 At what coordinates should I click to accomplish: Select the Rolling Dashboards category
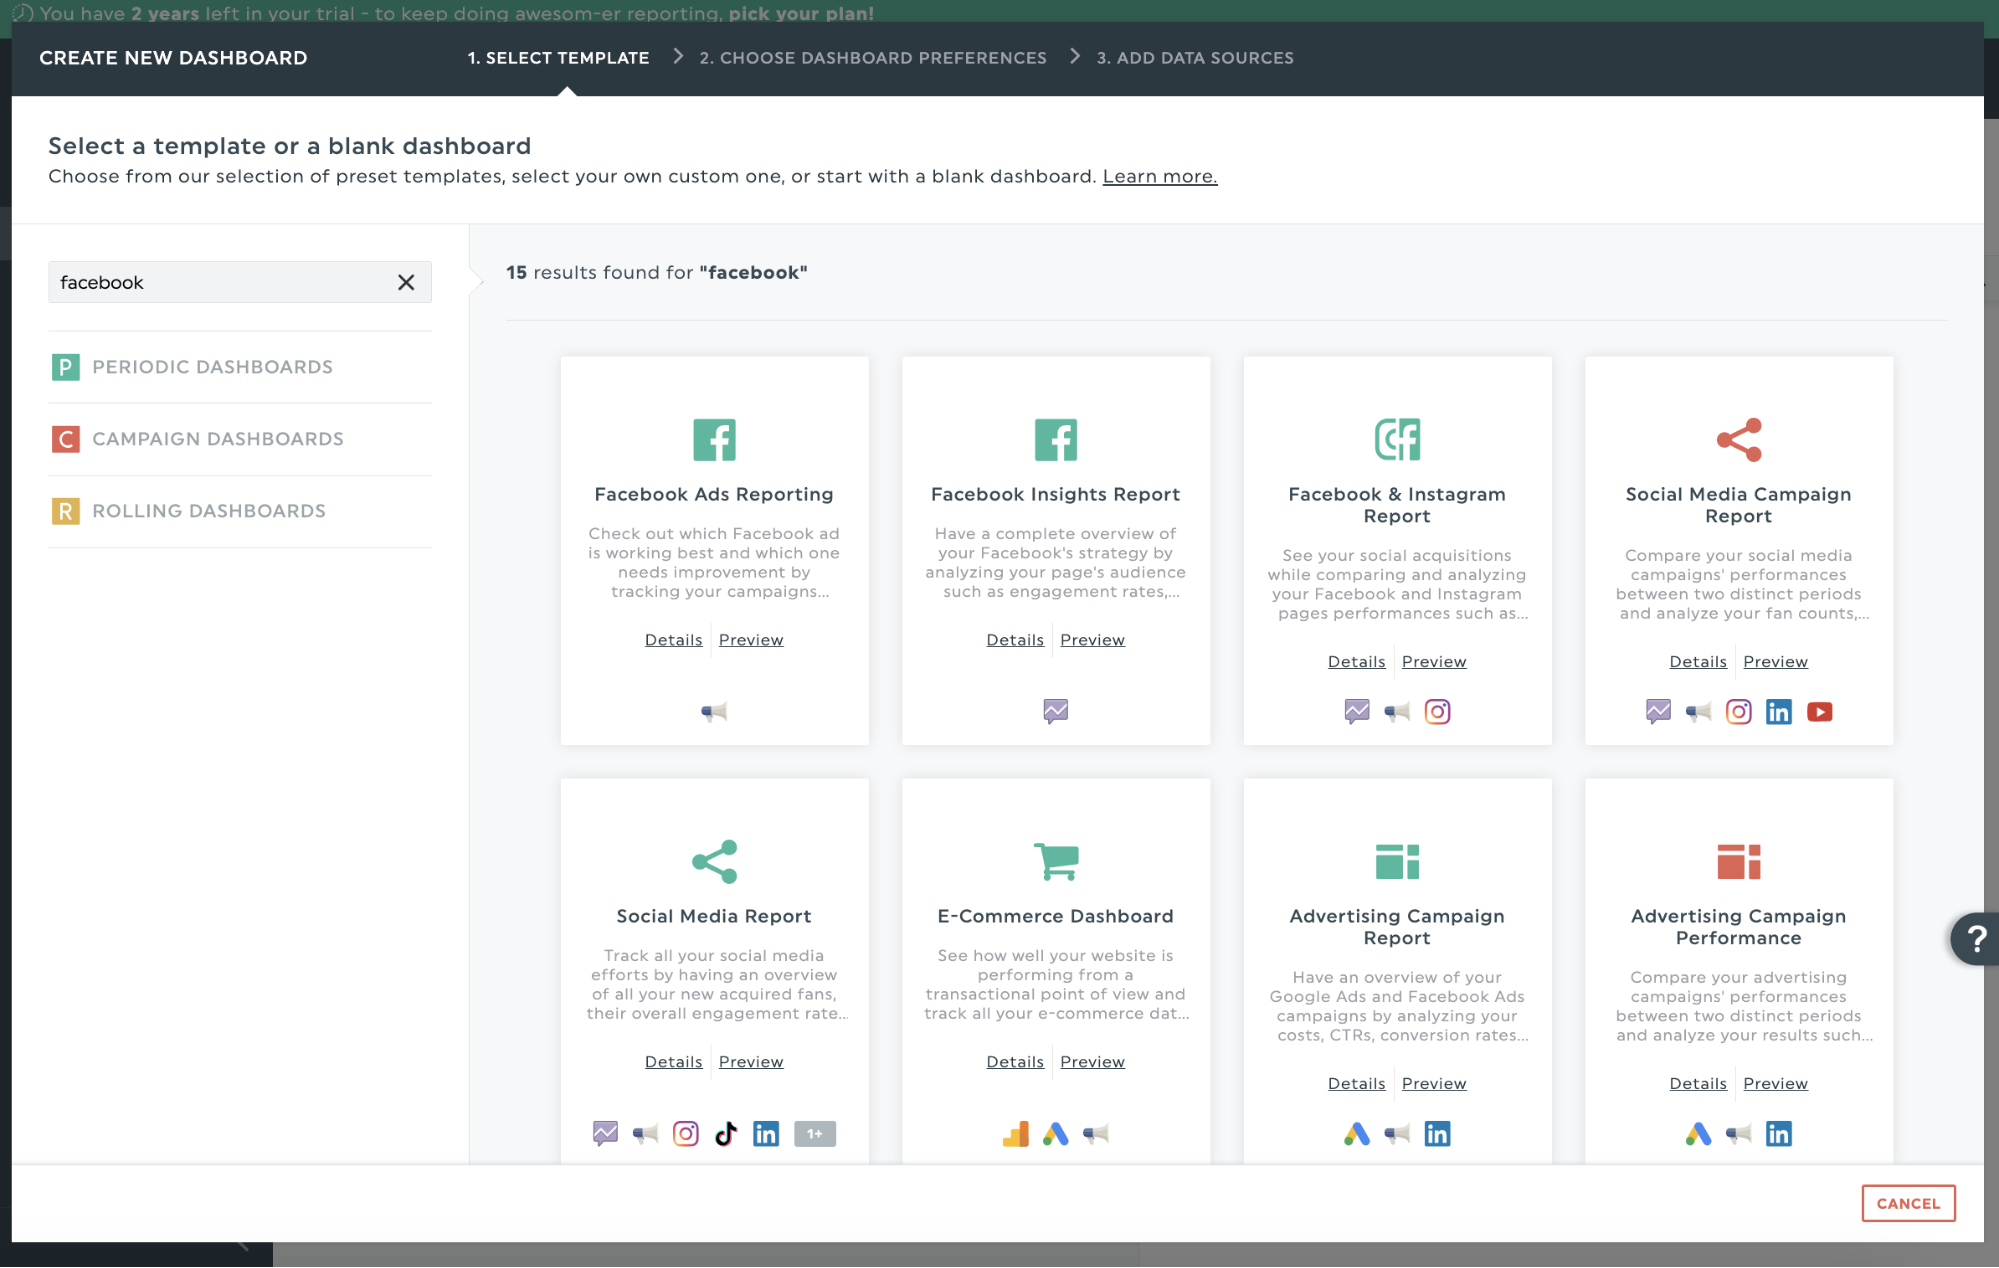[x=240, y=511]
